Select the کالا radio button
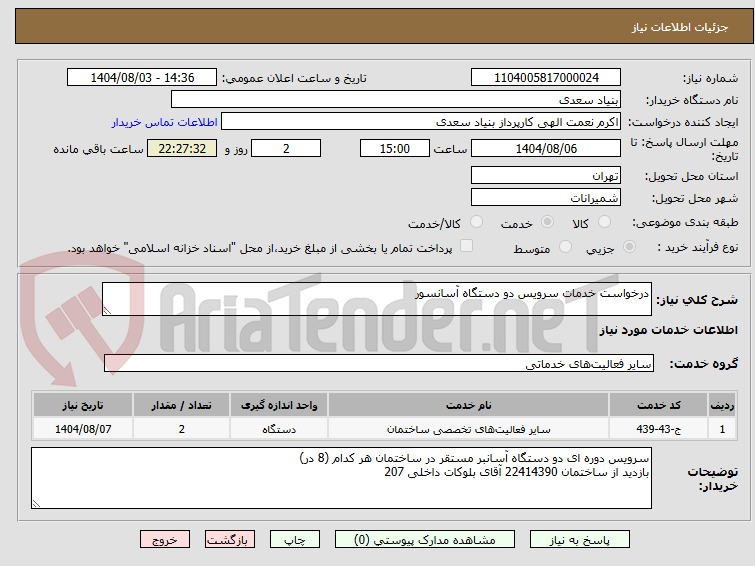 click(x=604, y=222)
